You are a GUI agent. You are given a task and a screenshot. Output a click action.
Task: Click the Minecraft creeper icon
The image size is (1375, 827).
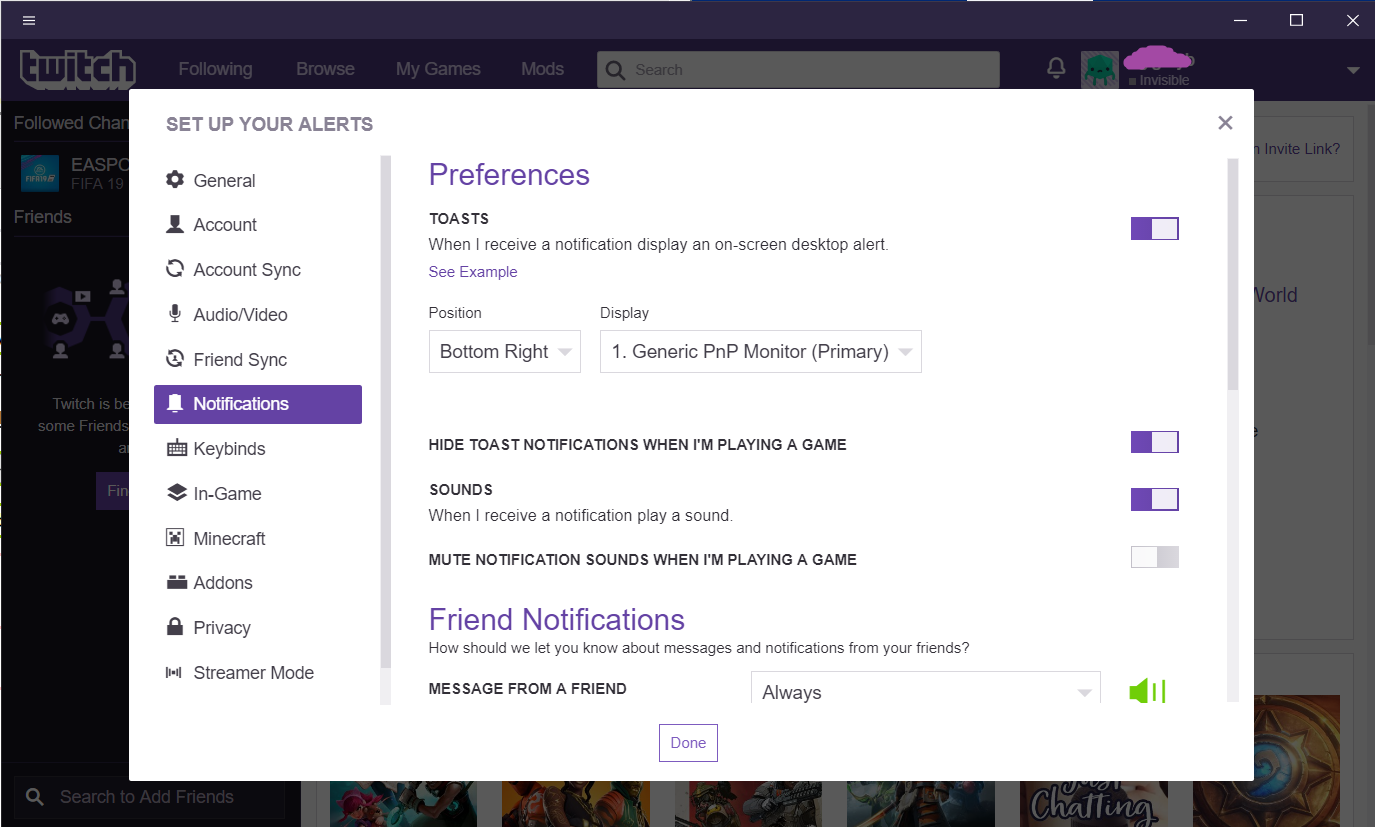175,538
